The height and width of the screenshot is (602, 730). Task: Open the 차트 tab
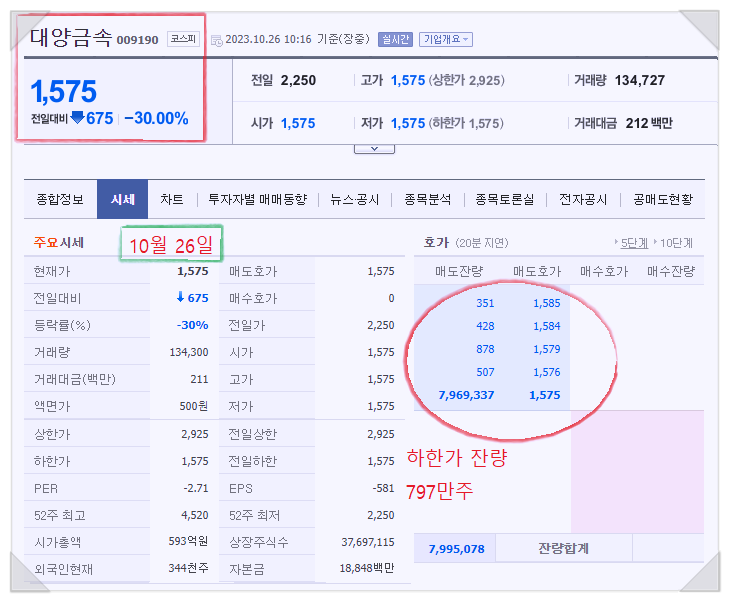point(172,200)
